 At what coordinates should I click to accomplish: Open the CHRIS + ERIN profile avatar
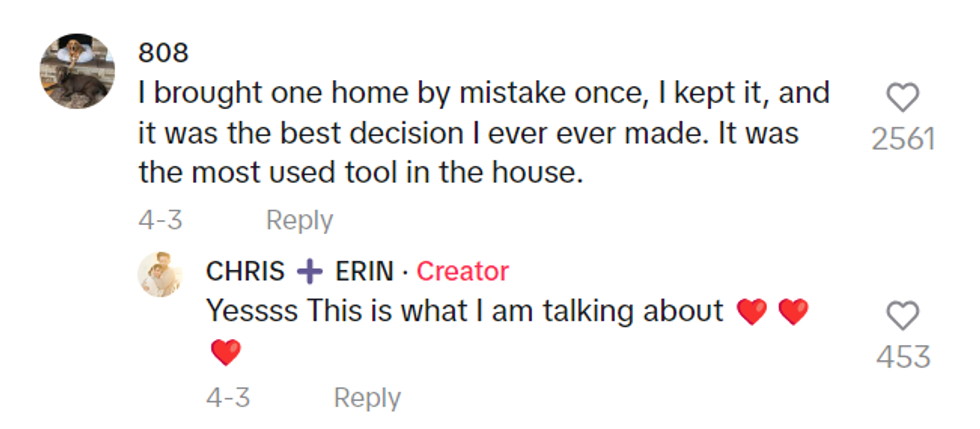coord(164,274)
